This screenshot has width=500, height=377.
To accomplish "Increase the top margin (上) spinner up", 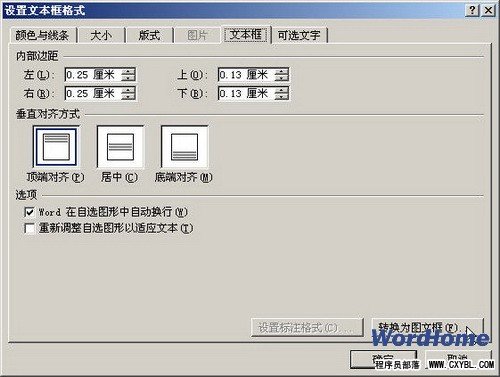I will (282, 71).
